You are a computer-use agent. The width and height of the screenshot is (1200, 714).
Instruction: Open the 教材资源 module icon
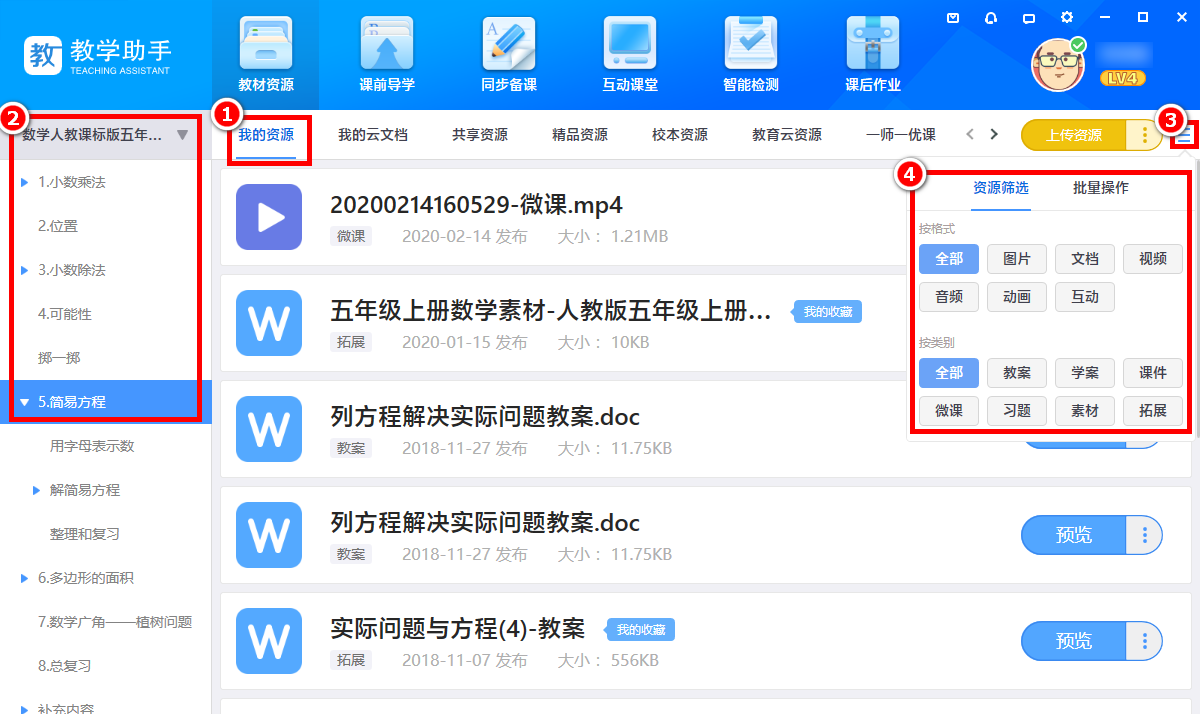266,45
